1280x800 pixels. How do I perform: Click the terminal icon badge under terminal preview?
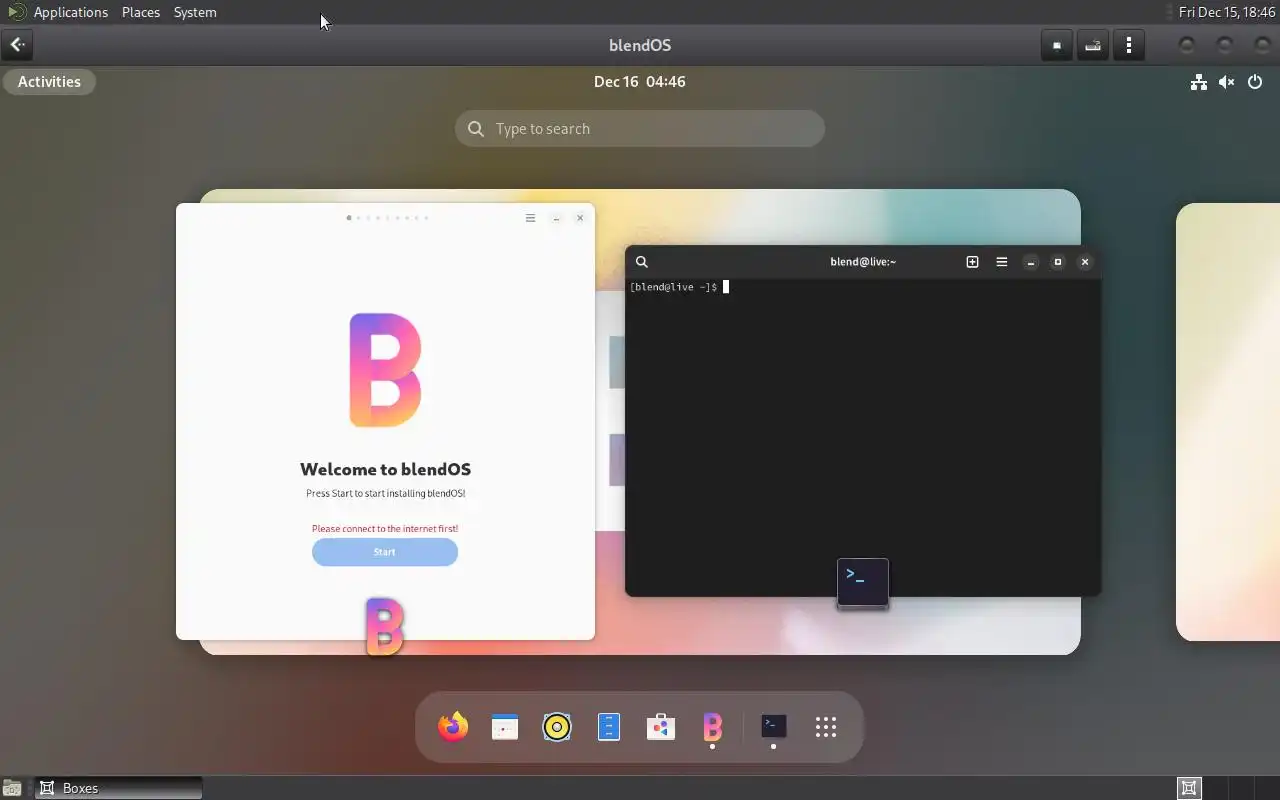coord(863,582)
